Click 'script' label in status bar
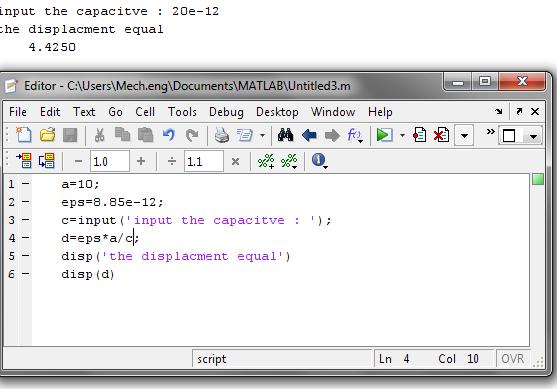Viewport: 557px width, 389px height. pyautogui.click(x=212, y=359)
